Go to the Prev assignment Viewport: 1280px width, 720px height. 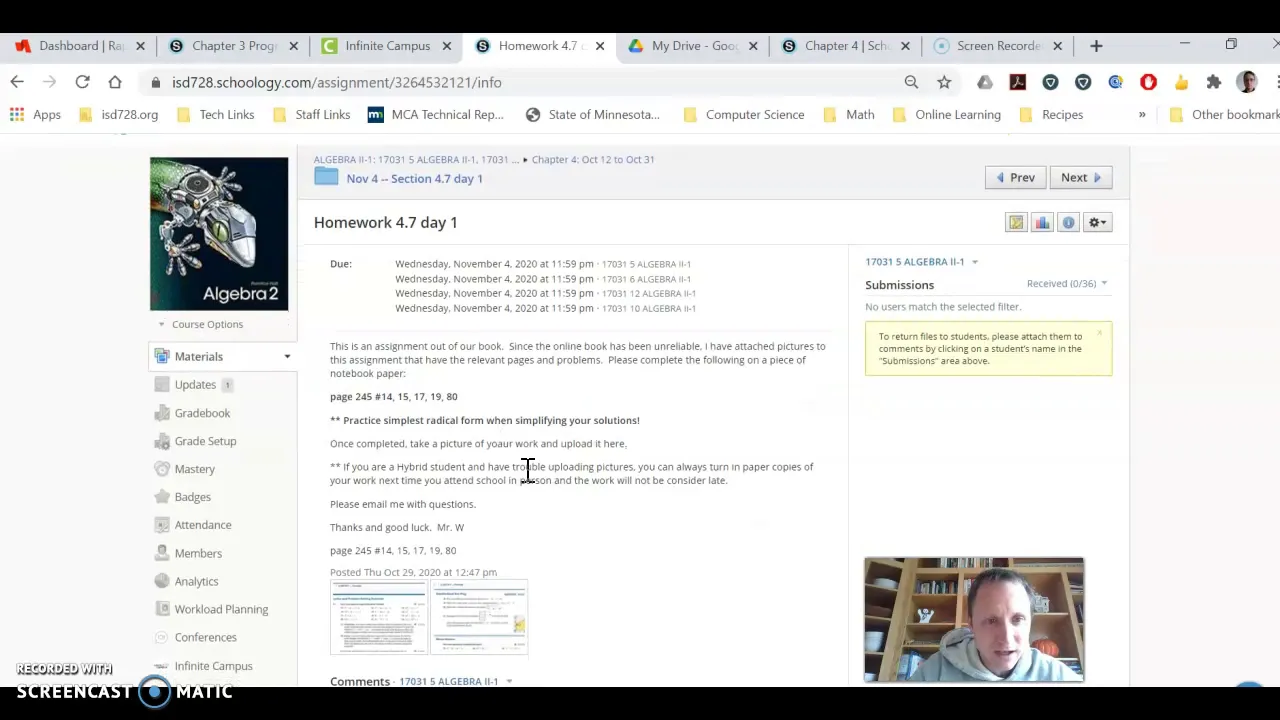pos(1015,177)
